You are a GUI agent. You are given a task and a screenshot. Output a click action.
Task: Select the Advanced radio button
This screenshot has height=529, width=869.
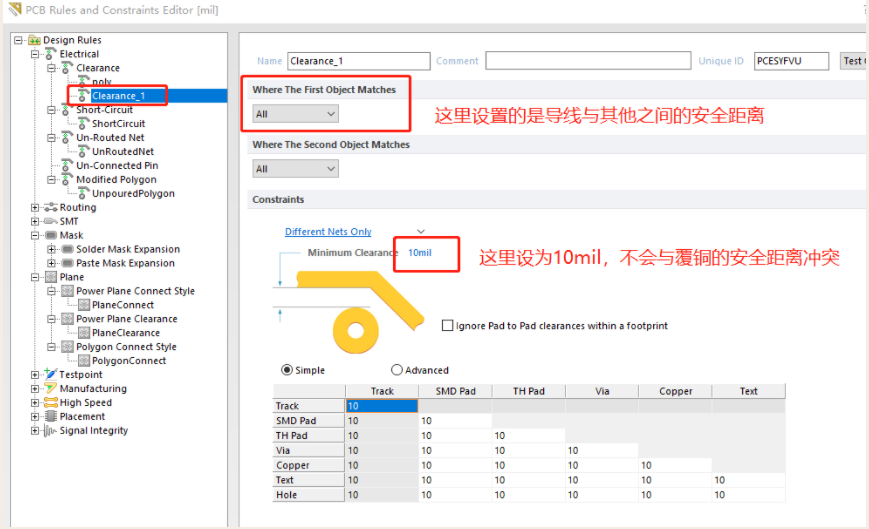point(397,370)
